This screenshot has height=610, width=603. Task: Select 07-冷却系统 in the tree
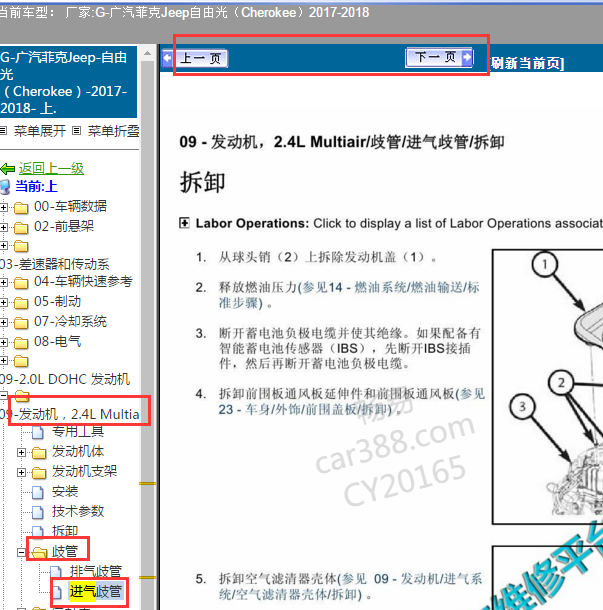(70, 321)
